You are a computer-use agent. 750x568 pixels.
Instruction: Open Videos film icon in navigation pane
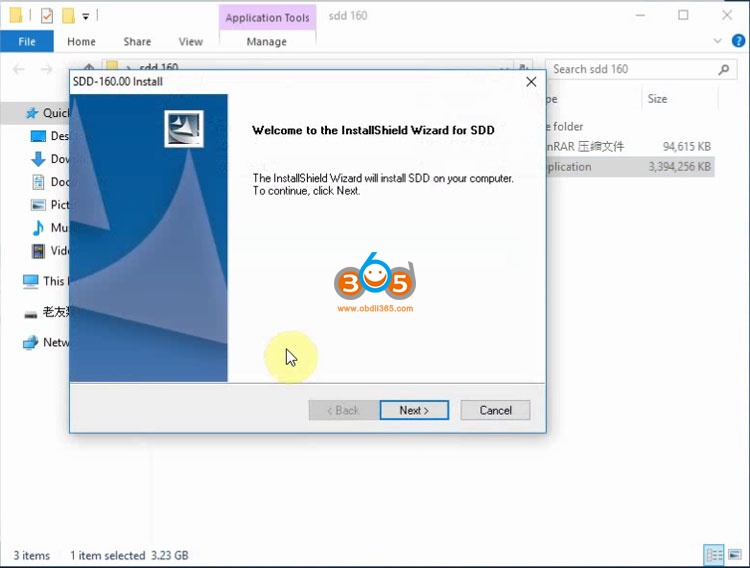point(38,251)
